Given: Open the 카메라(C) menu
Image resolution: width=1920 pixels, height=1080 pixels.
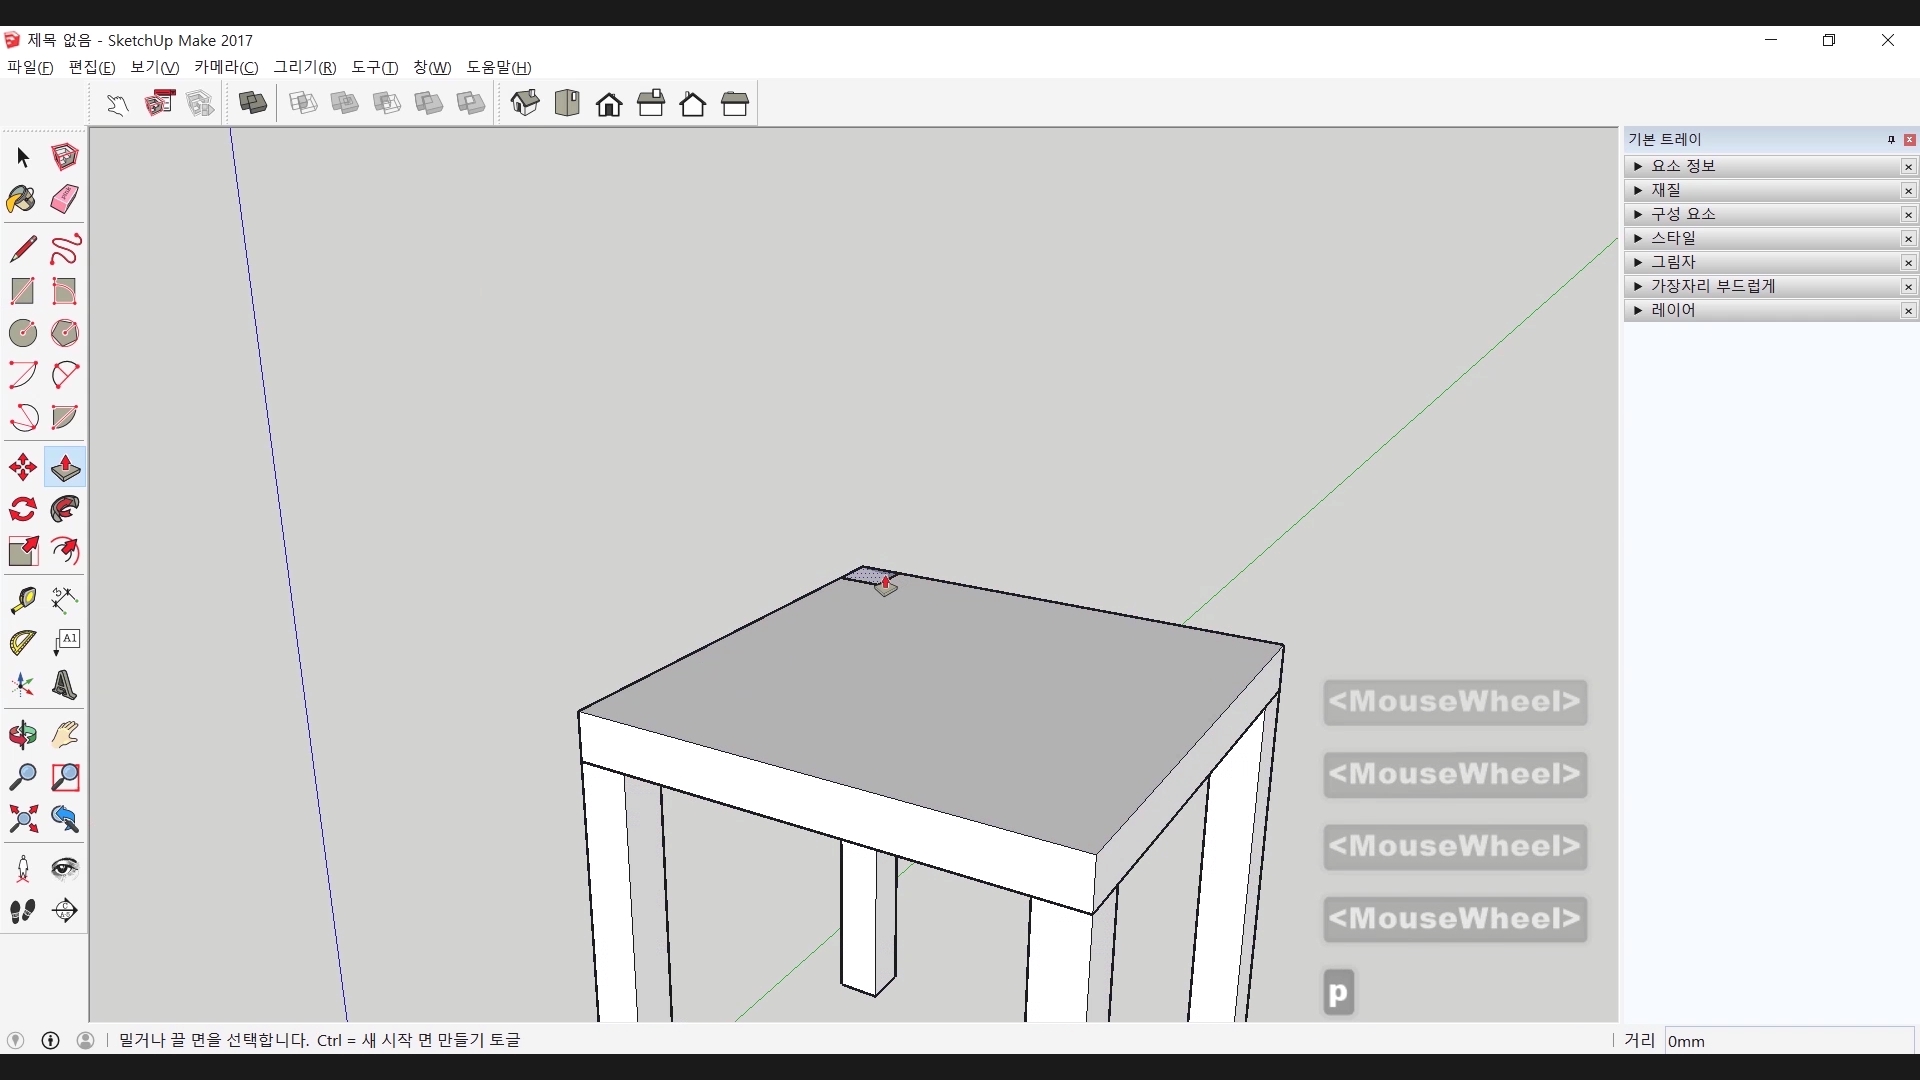Looking at the screenshot, I should [x=226, y=67].
